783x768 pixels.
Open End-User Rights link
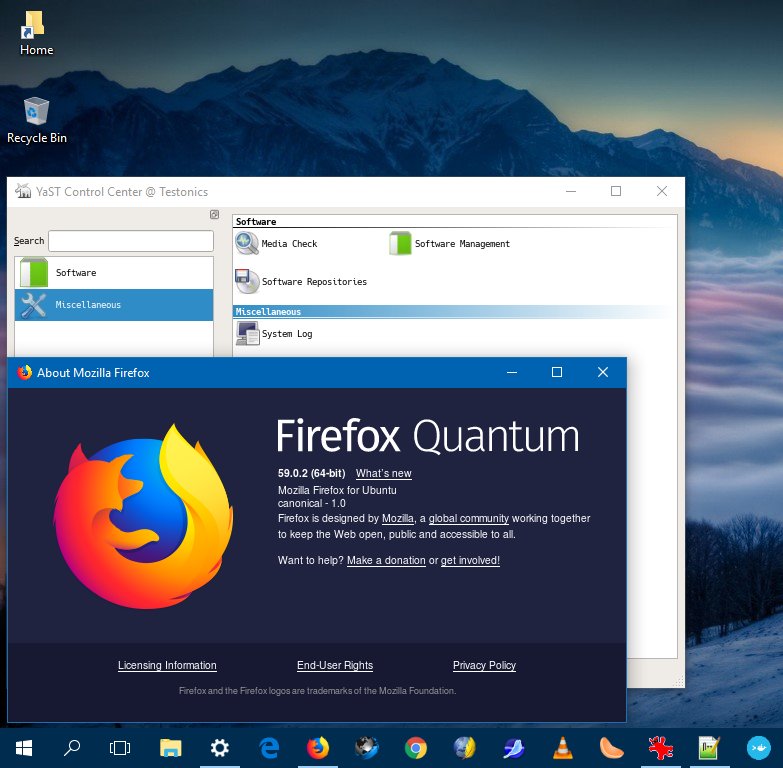coord(335,665)
